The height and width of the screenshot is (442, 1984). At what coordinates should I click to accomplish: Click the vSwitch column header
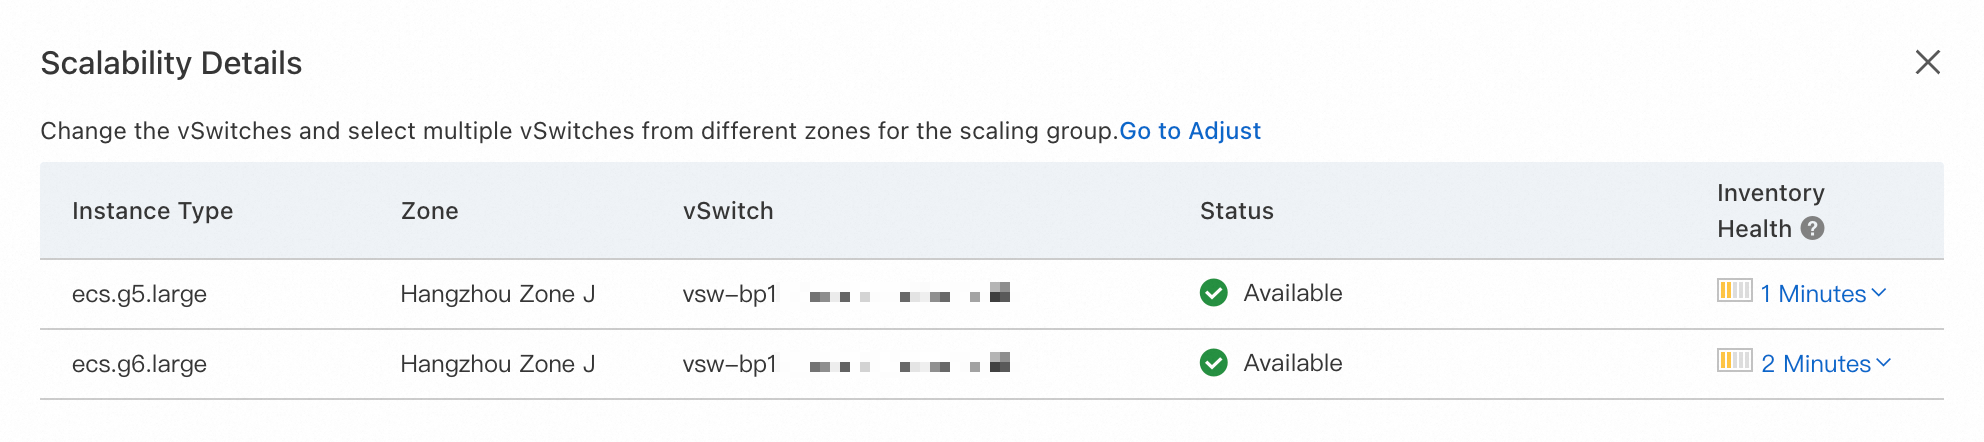tap(728, 211)
